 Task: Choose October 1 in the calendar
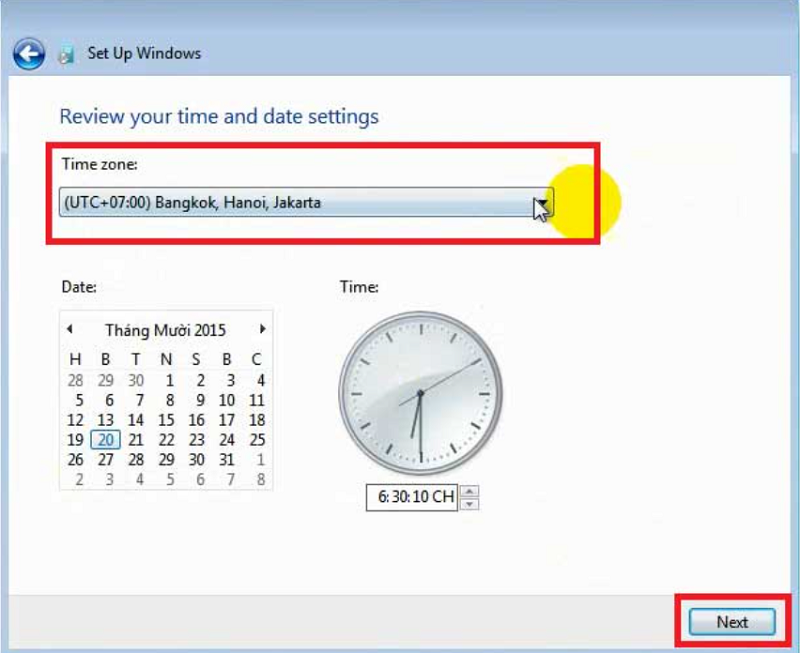(x=169, y=380)
